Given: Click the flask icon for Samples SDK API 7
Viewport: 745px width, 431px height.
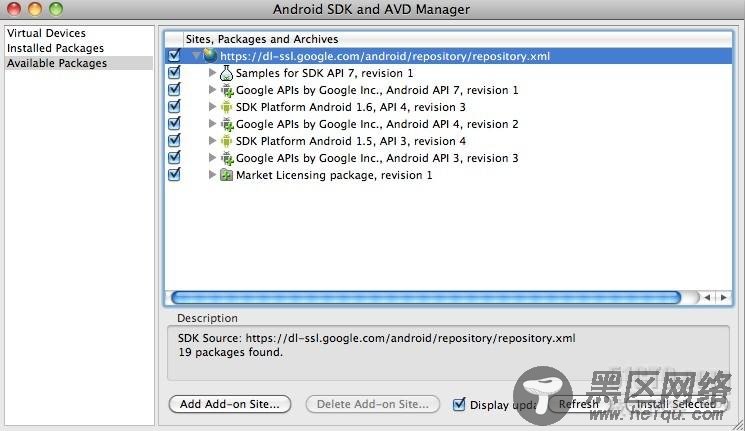Looking at the screenshot, I should tap(226, 73).
